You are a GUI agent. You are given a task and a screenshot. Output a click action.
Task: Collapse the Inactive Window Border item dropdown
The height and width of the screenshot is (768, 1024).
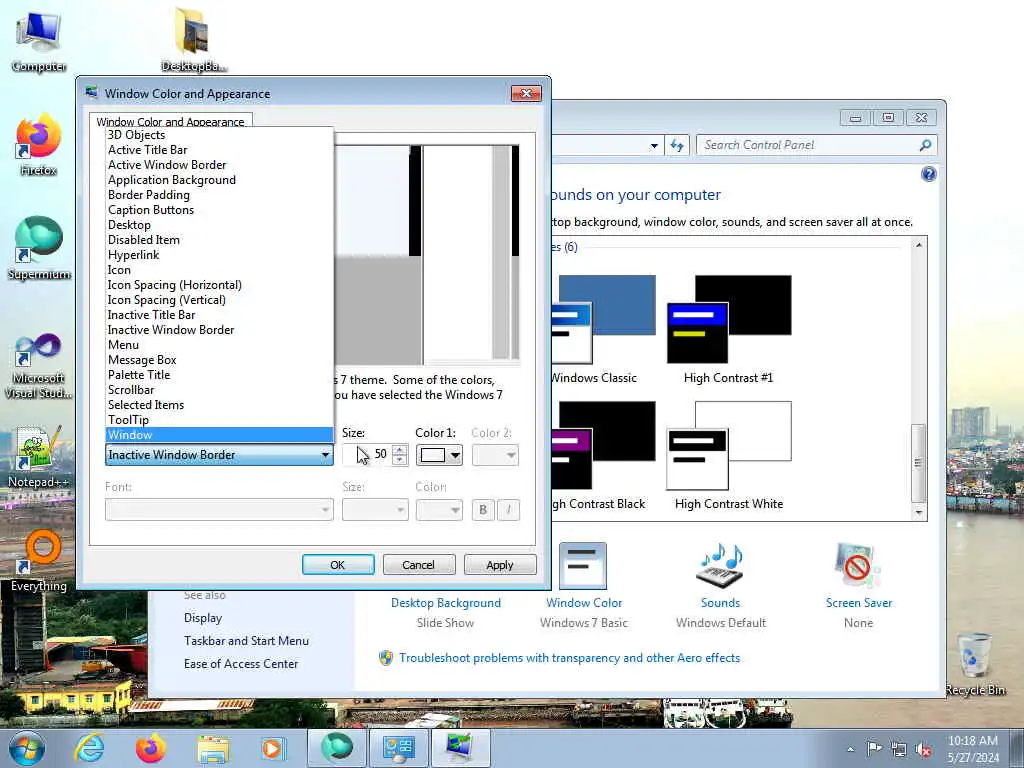pos(219,455)
